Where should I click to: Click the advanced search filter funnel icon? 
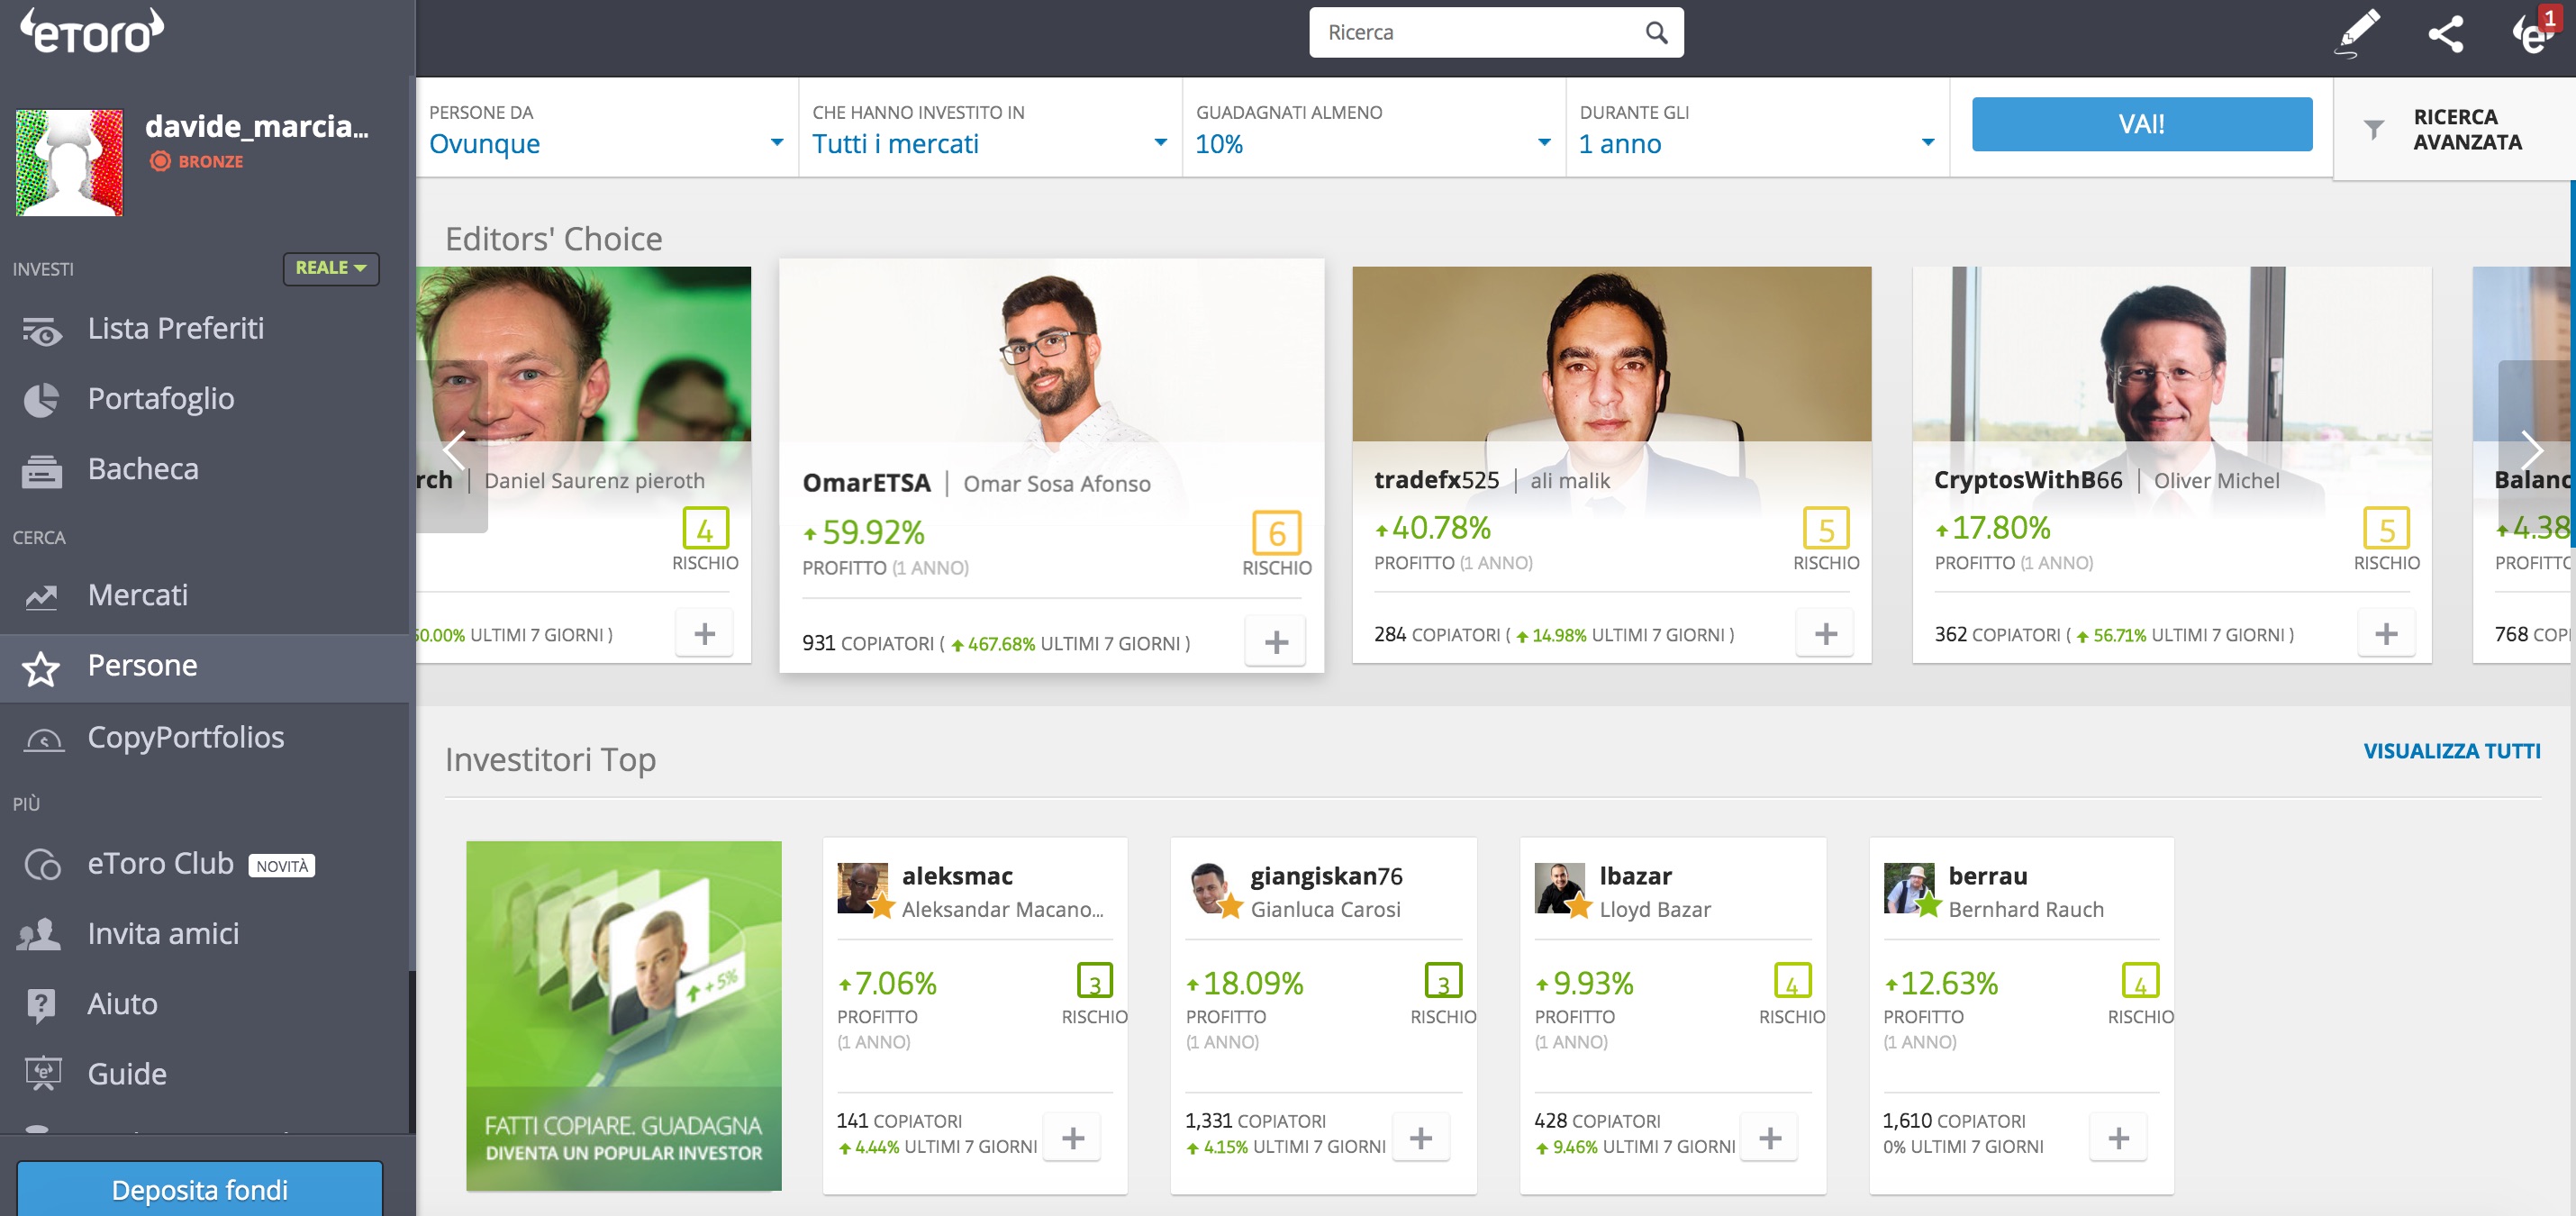[x=2373, y=129]
